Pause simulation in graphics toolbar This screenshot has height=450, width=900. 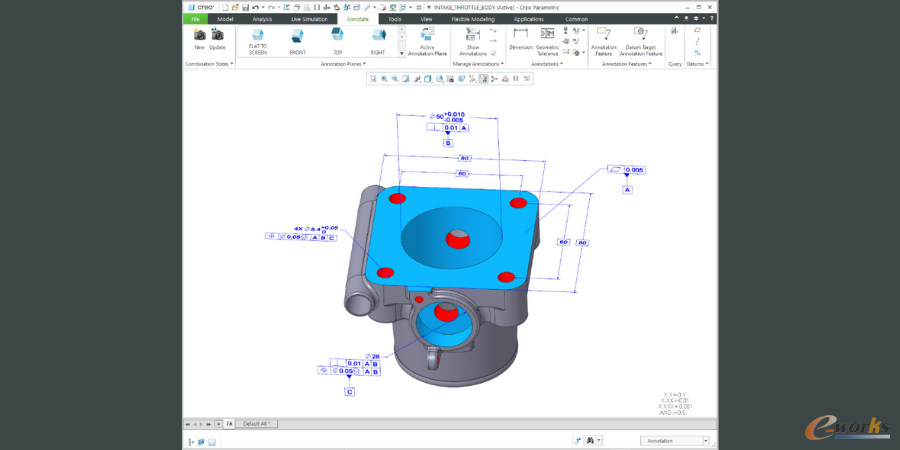point(515,79)
